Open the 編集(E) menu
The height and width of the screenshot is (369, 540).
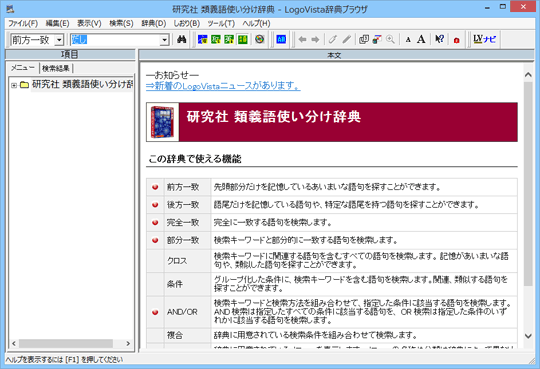[x=58, y=23]
